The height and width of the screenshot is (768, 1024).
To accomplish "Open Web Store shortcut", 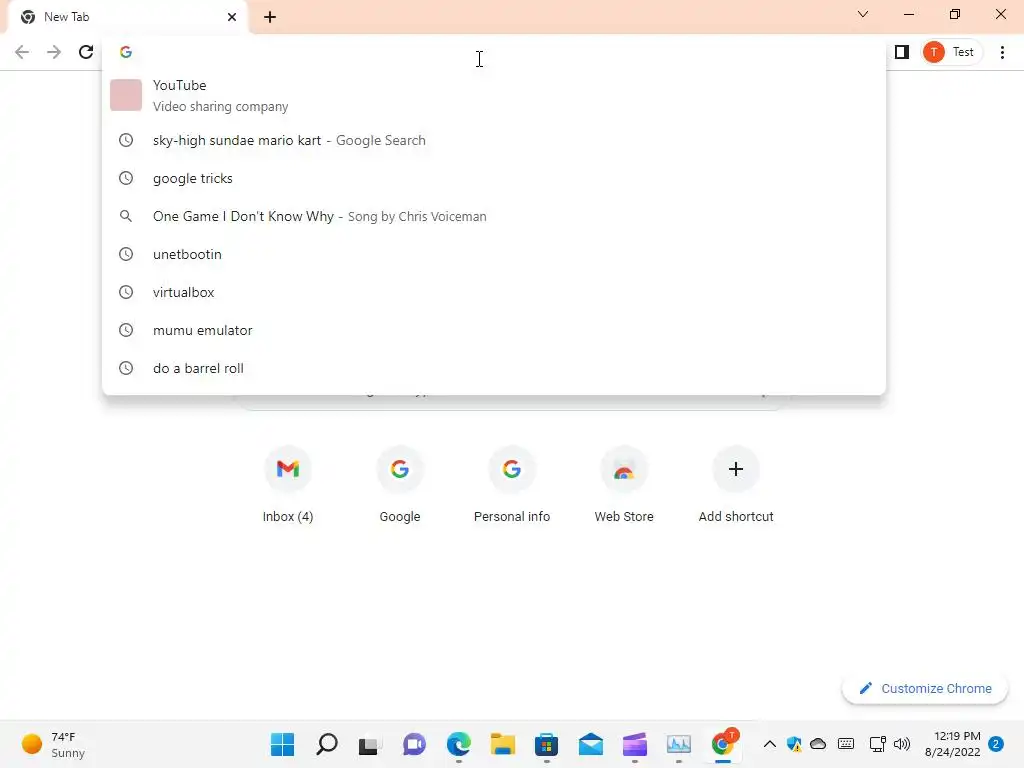I will tap(624, 485).
